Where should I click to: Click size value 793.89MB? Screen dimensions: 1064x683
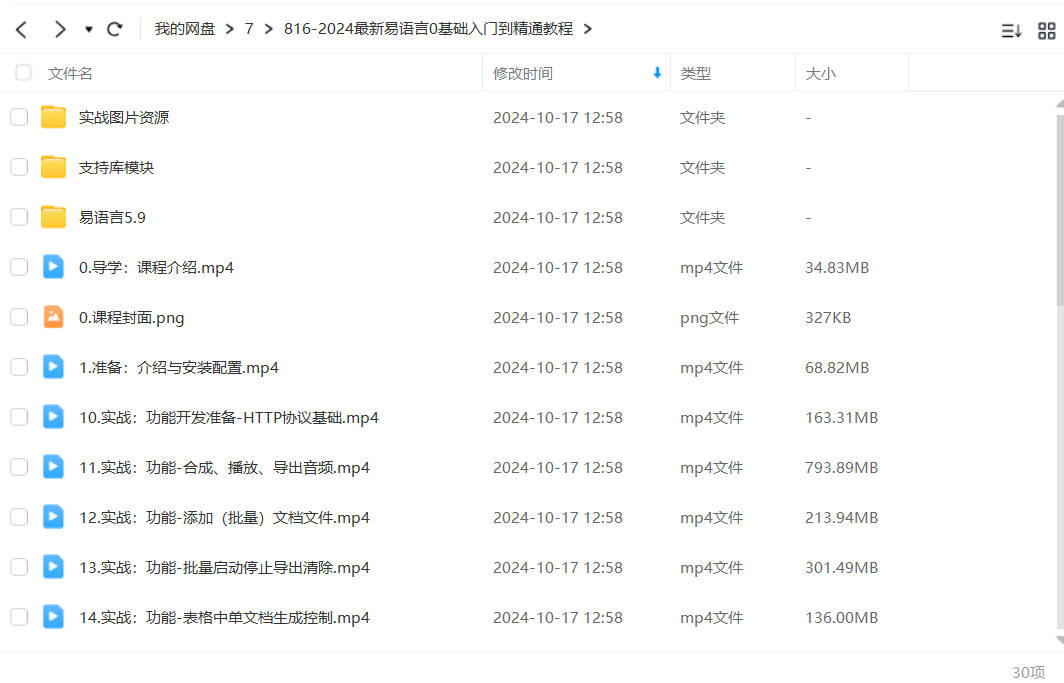point(841,467)
